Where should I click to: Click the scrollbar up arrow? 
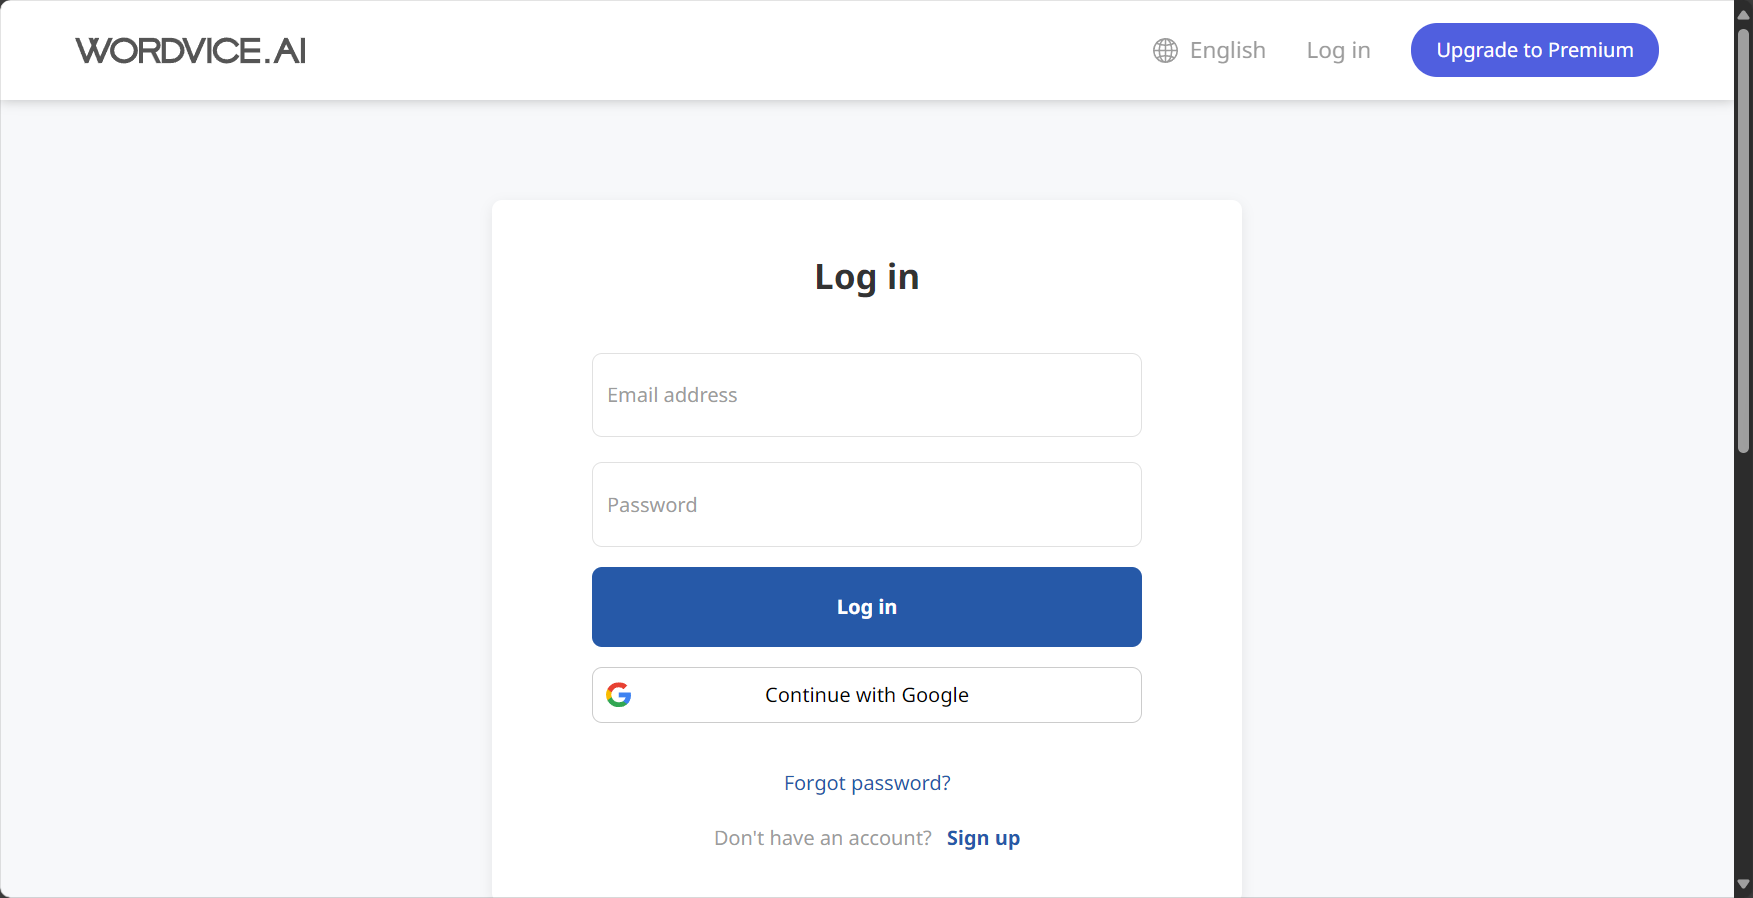click(x=1743, y=14)
